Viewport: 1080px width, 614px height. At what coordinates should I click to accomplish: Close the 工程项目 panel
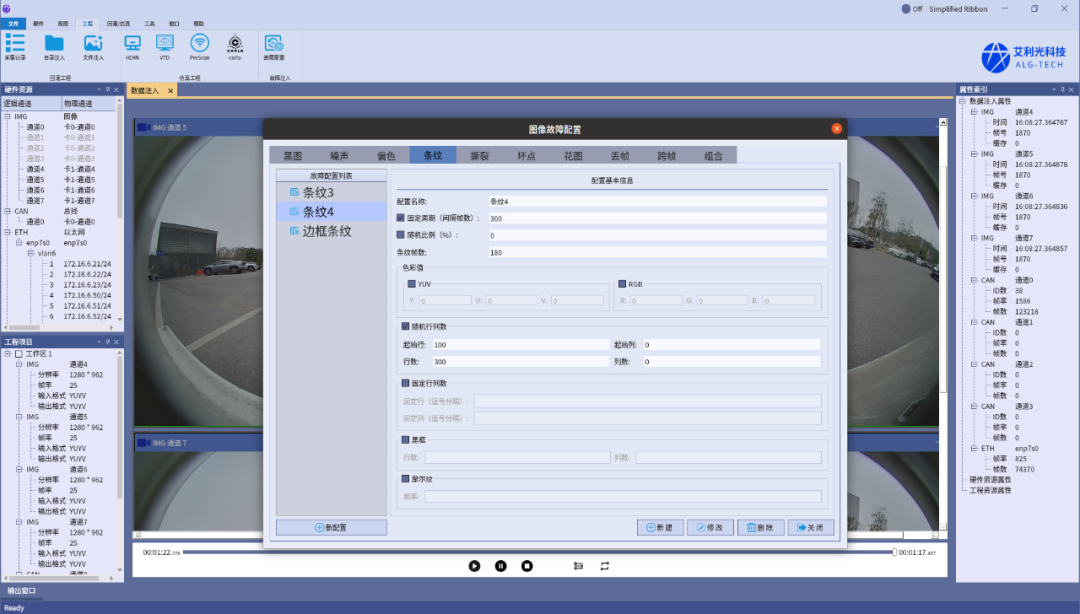click(116, 342)
